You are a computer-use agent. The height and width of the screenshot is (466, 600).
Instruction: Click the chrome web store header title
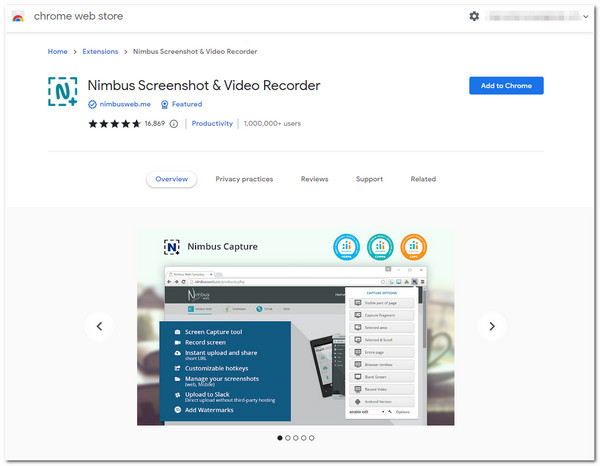point(78,16)
